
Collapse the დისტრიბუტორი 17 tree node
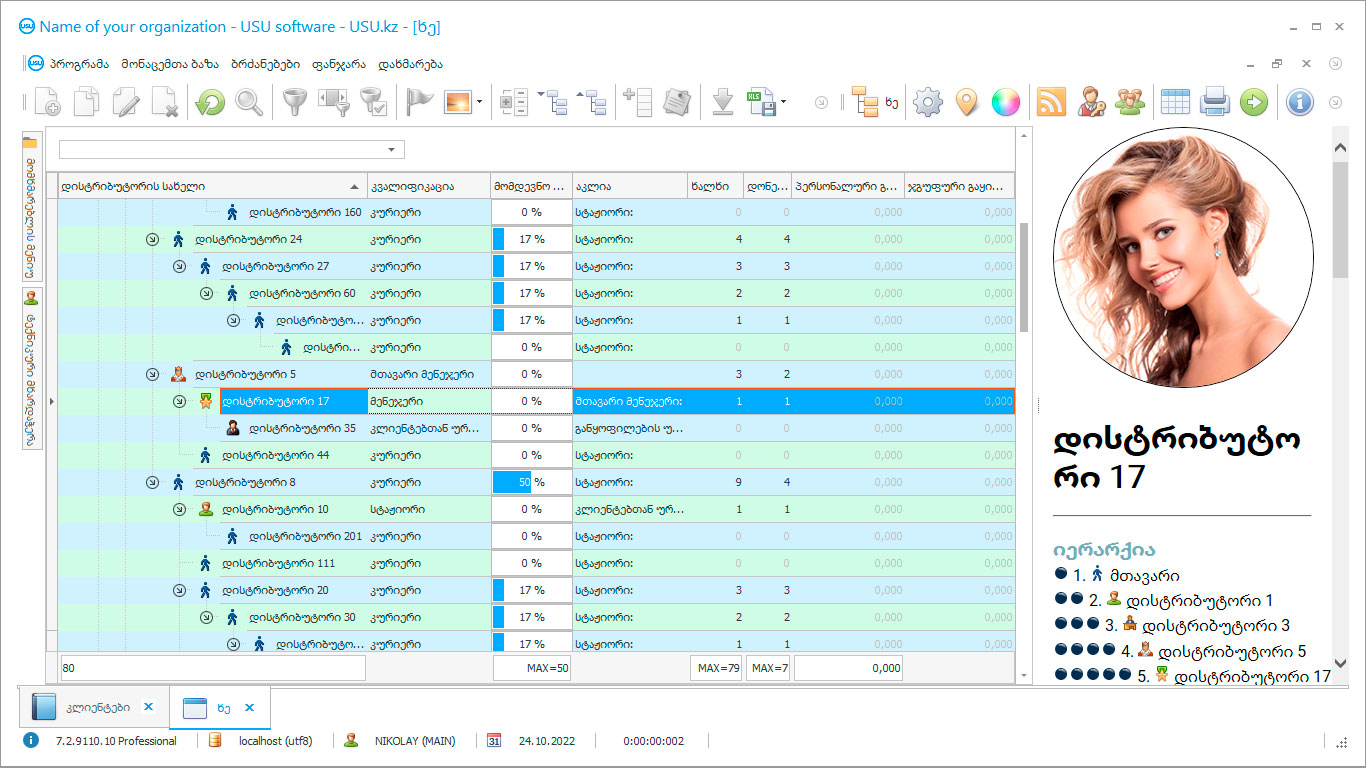[x=179, y=401]
